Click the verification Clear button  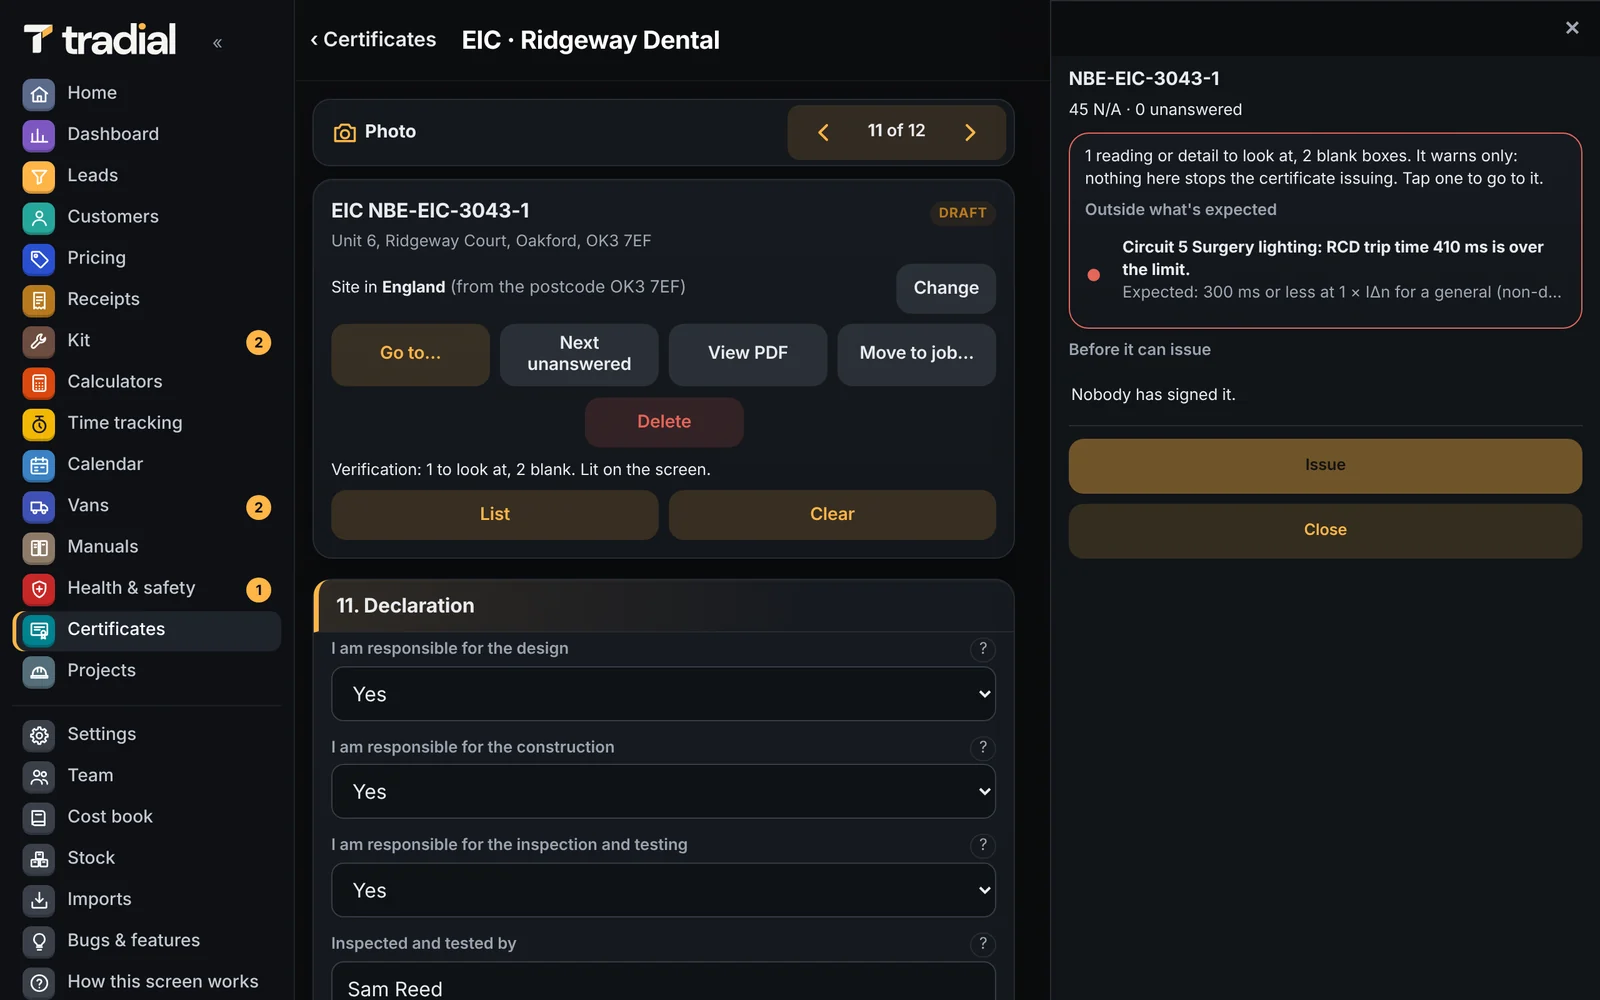832,515
